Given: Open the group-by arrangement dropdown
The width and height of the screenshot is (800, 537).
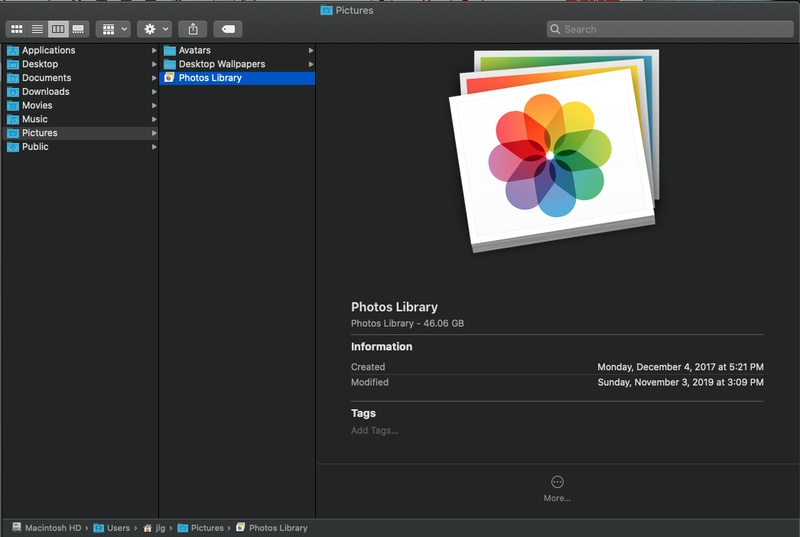Looking at the screenshot, I should [x=113, y=29].
